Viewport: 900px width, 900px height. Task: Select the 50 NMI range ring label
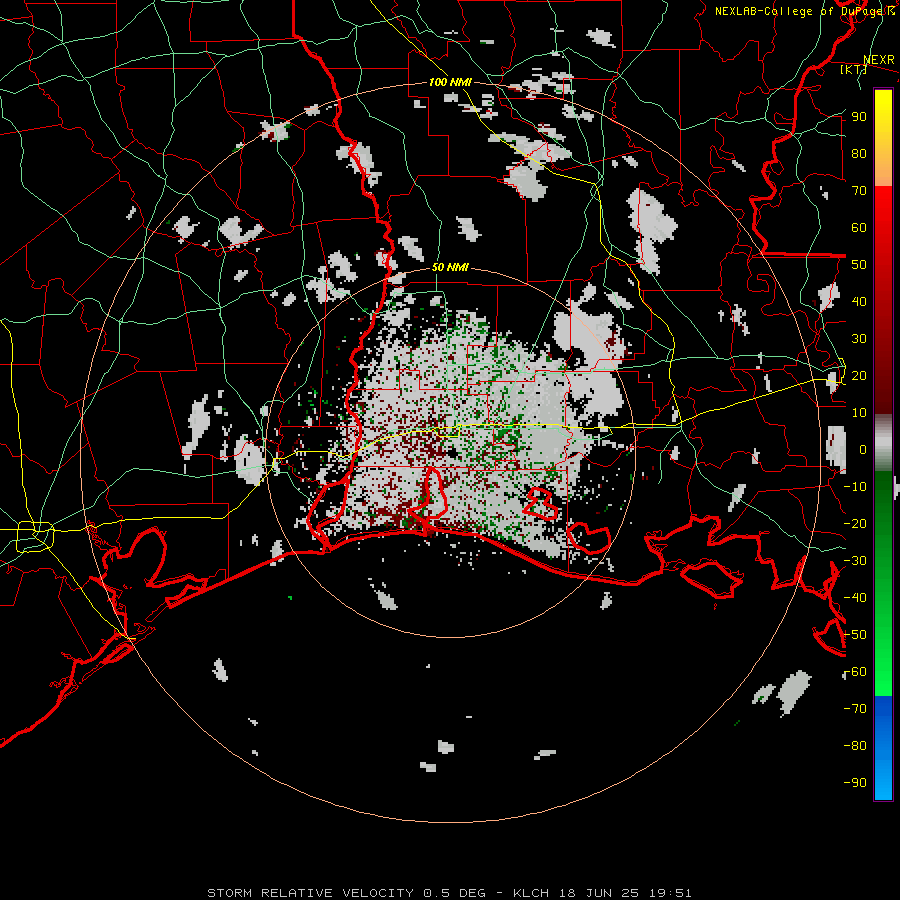(450, 267)
